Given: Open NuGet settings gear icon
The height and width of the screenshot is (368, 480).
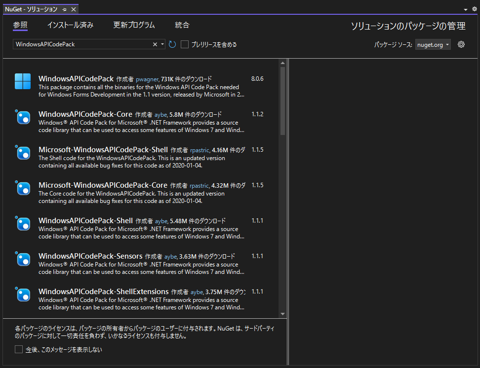Looking at the screenshot, I should point(461,44).
